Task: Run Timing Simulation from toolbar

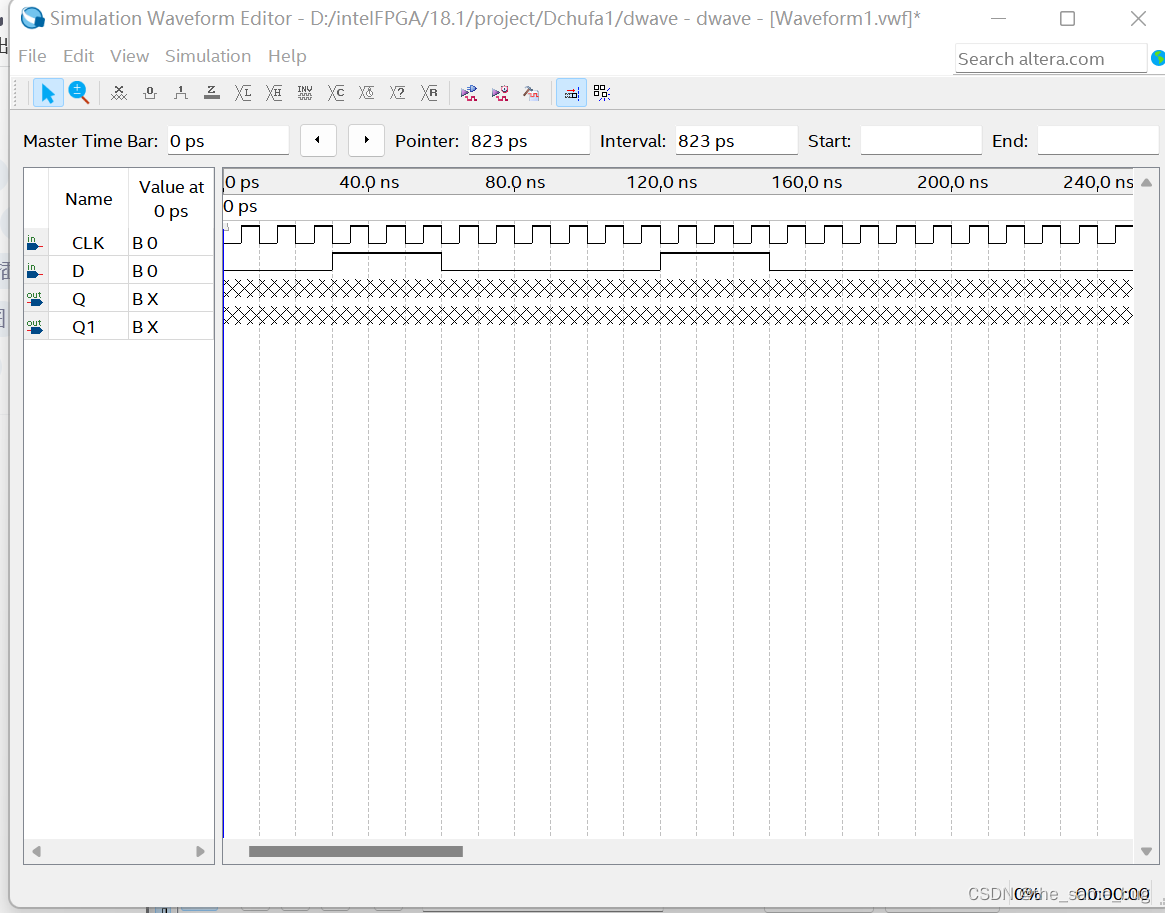Action: click(500, 93)
